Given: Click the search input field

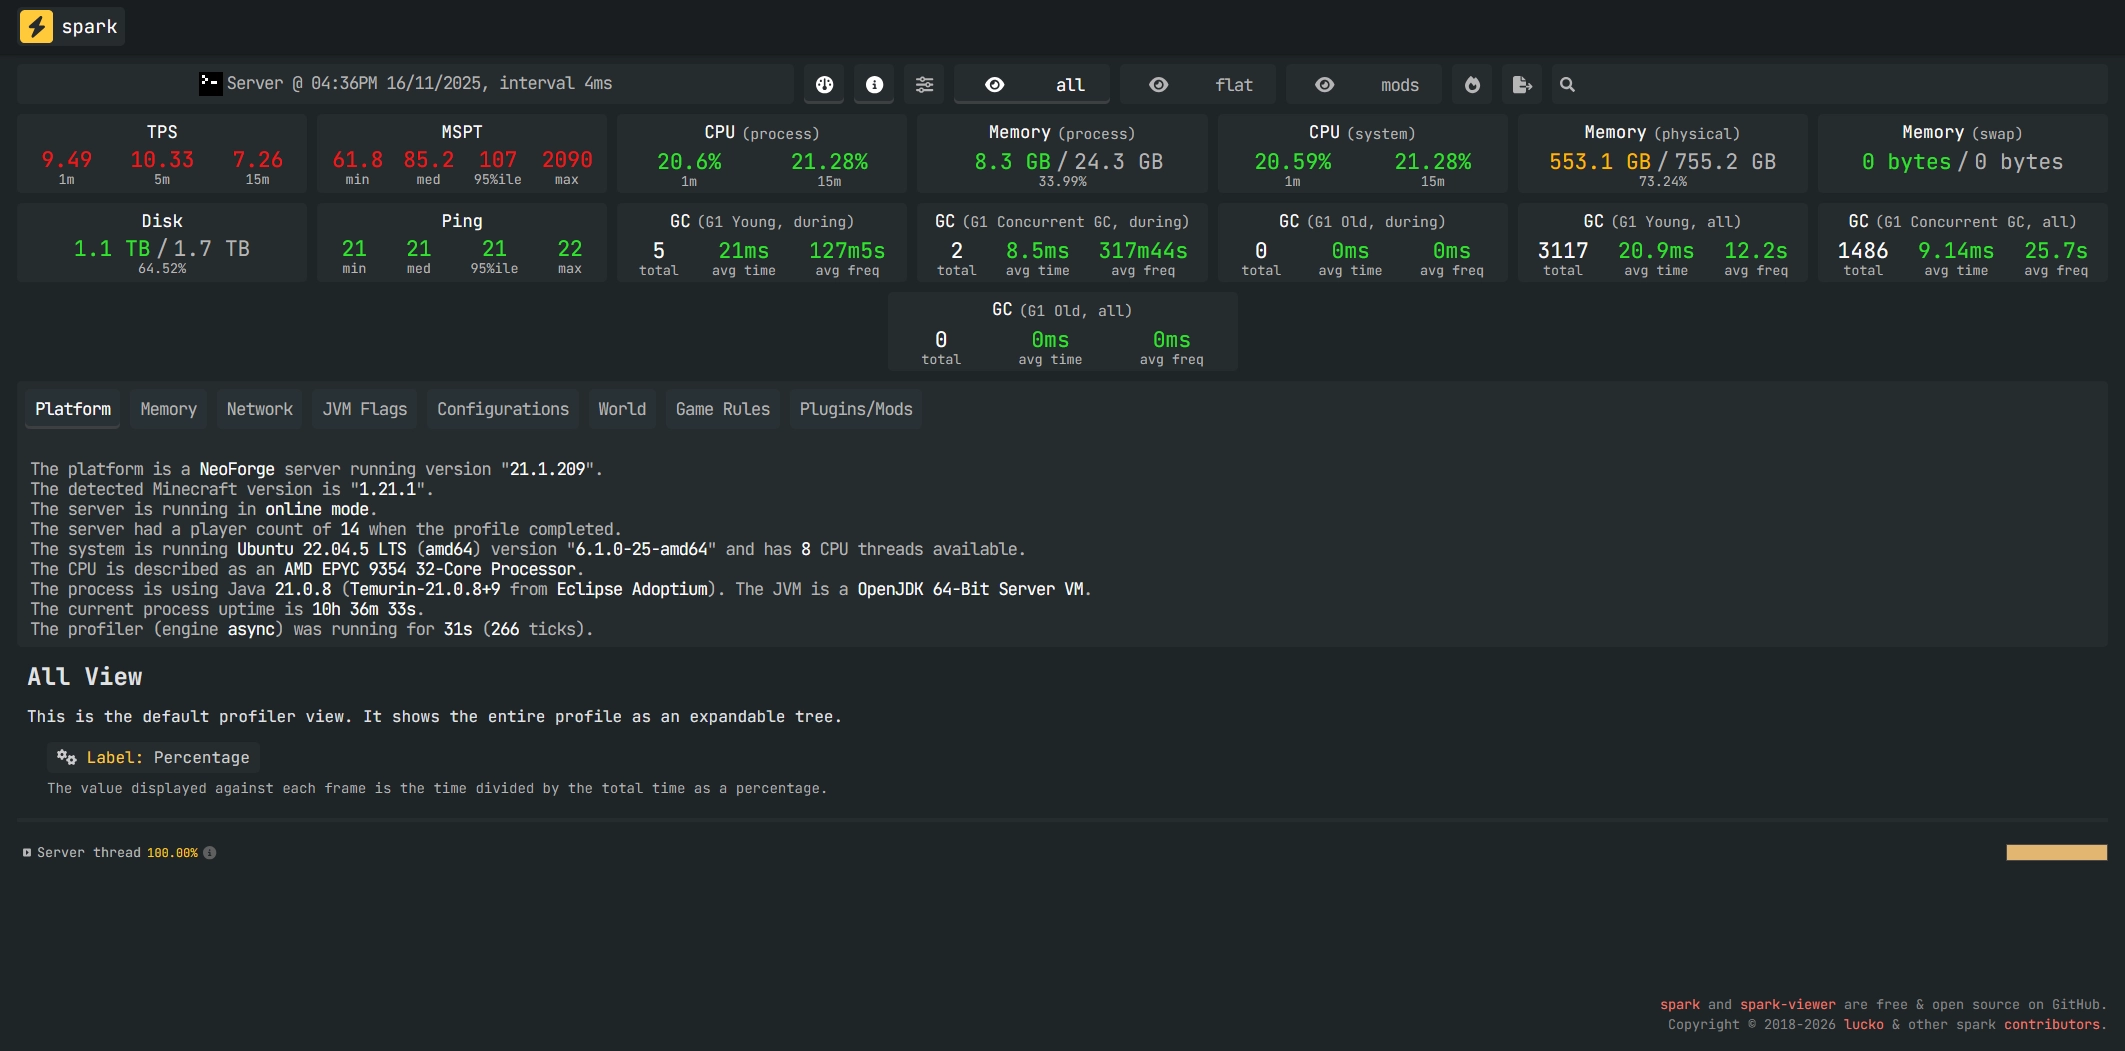Looking at the screenshot, I should [x=1840, y=85].
